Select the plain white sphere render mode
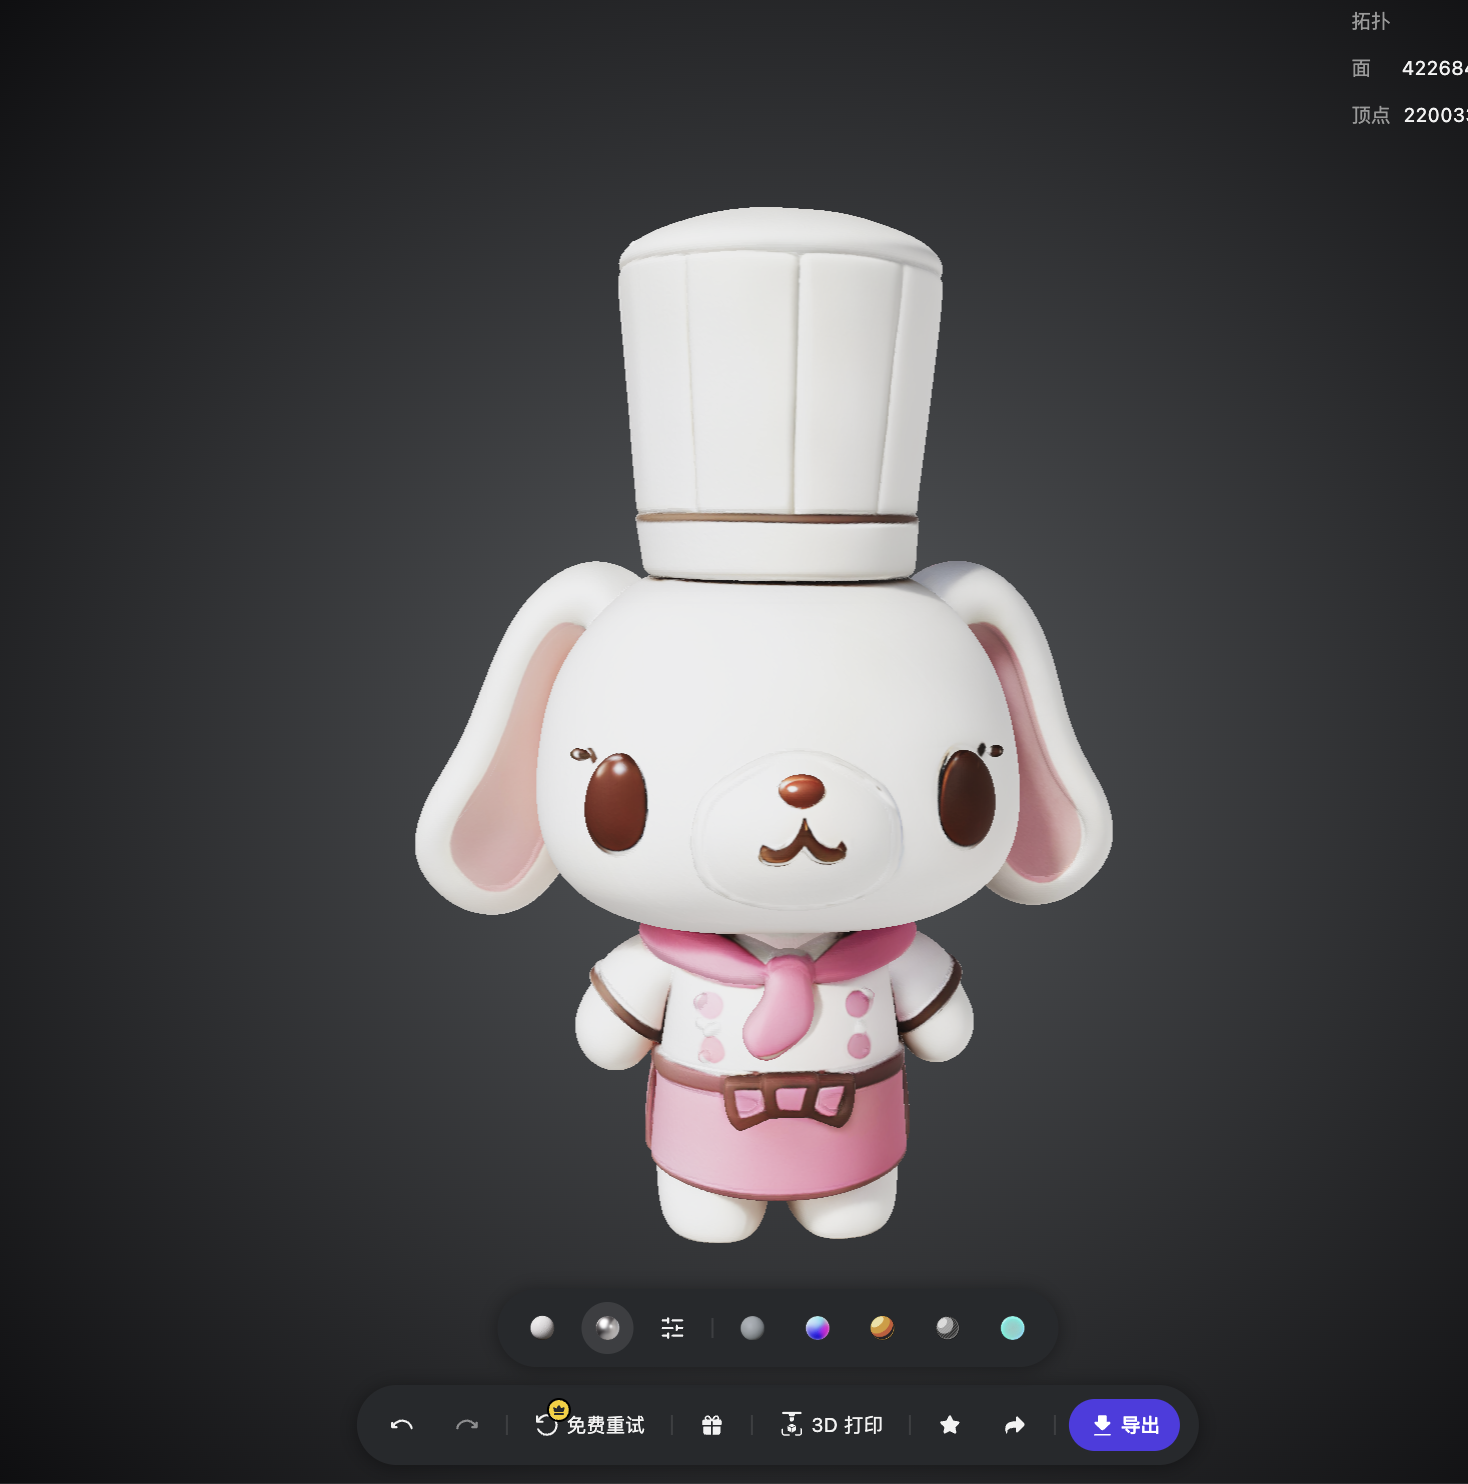1468x1484 pixels. [542, 1327]
